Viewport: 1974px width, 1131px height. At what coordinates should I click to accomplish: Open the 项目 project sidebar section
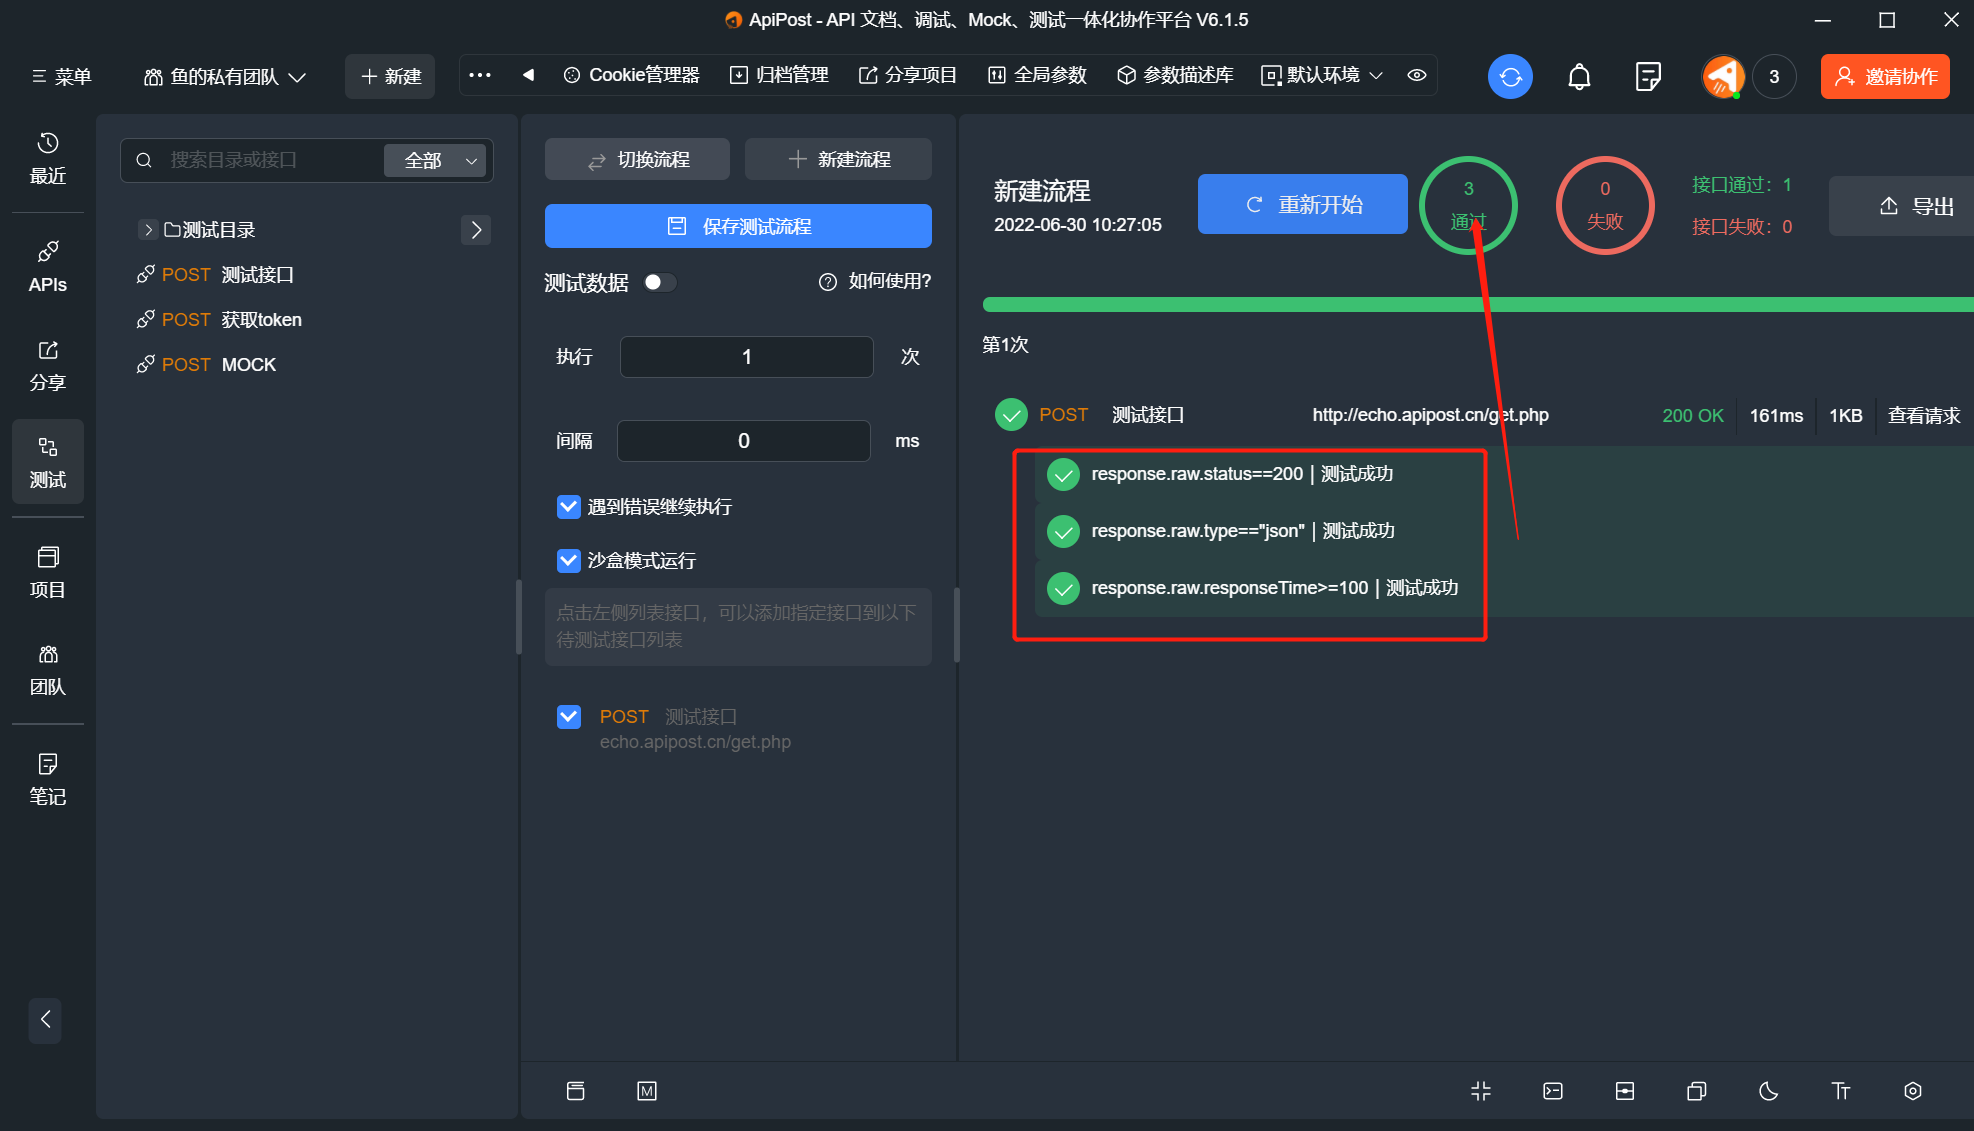[47, 572]
